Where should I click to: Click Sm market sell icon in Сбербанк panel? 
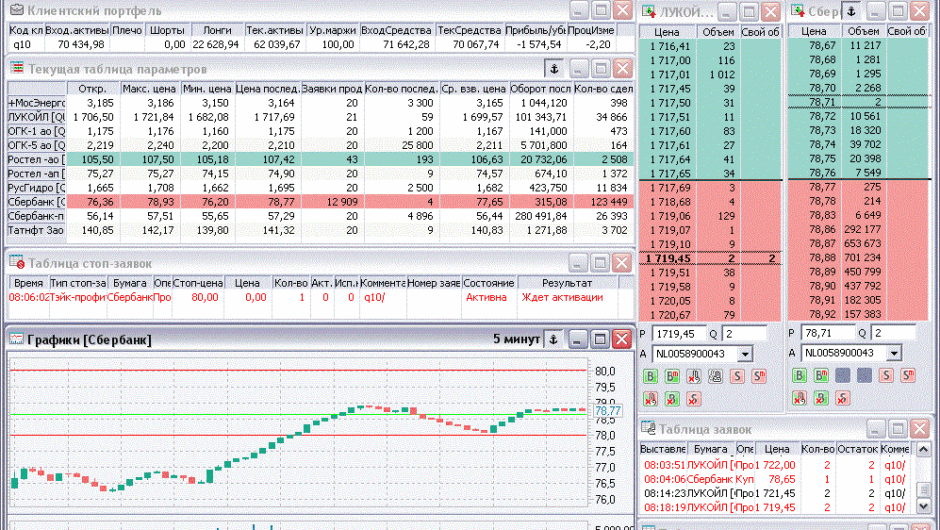907,376
